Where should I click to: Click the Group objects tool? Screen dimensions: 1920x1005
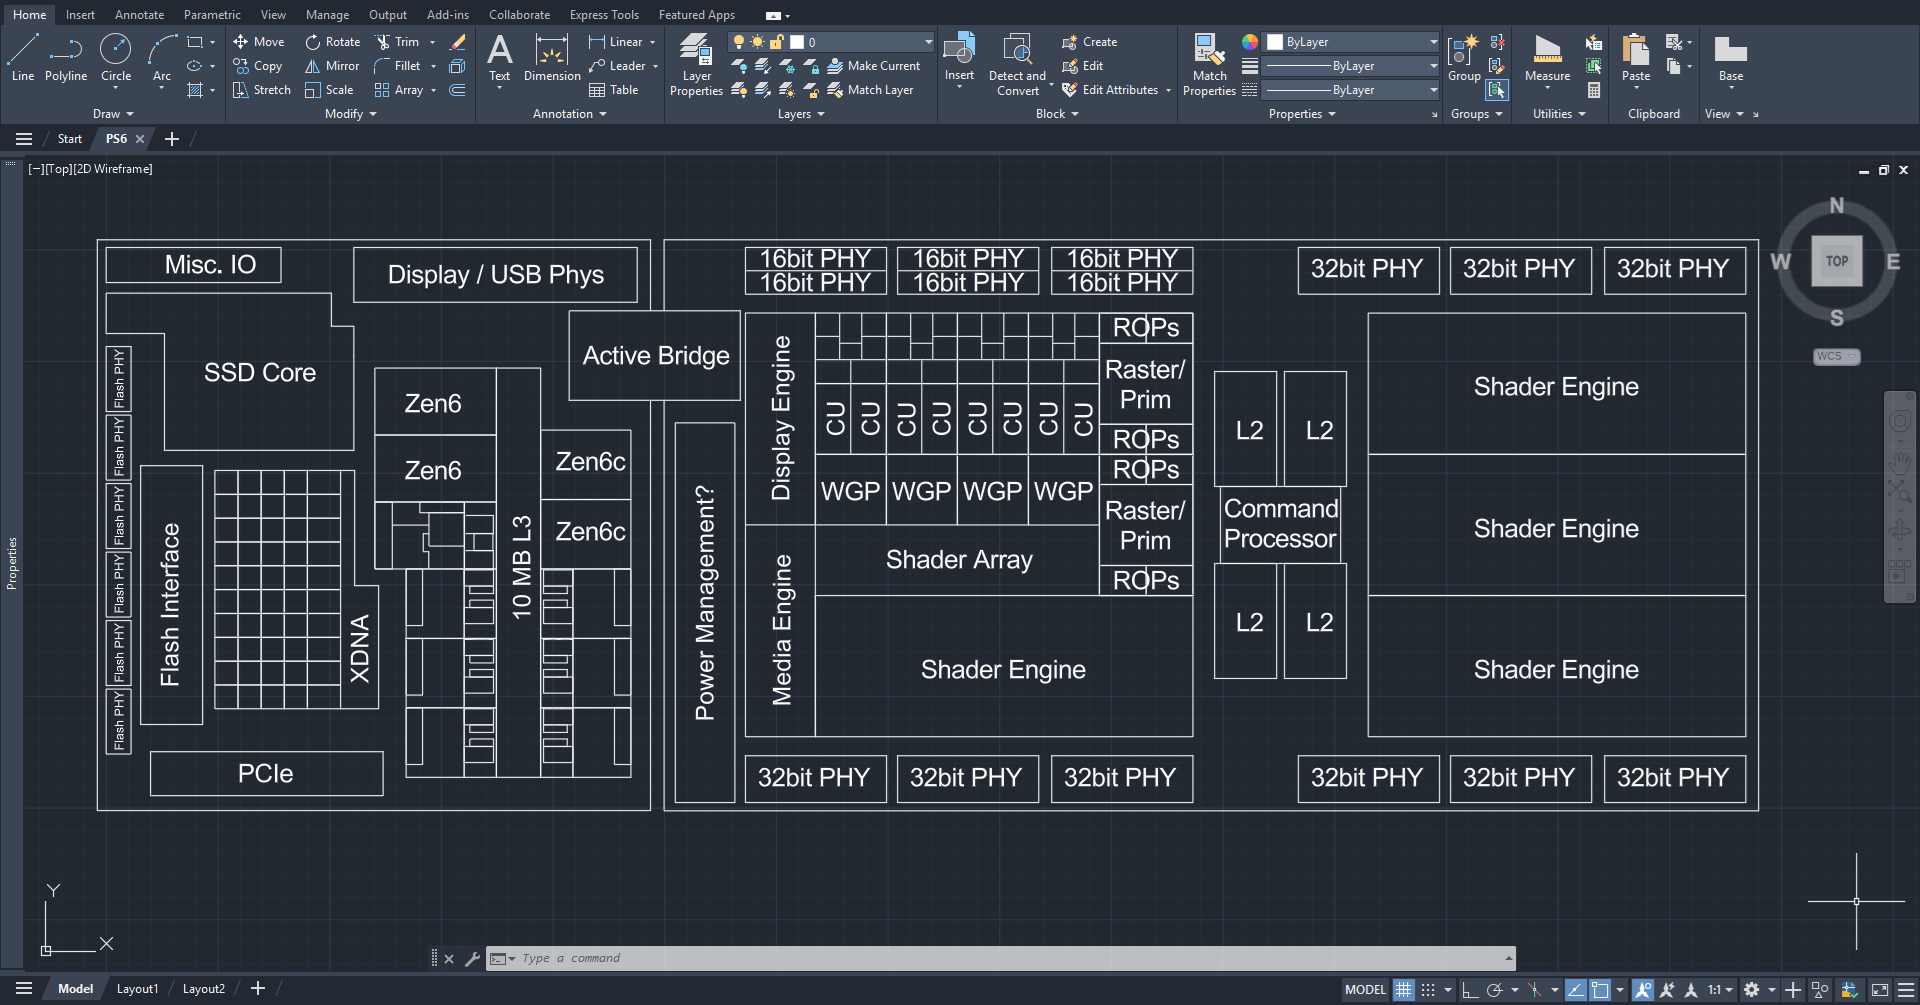(1464, 57)
